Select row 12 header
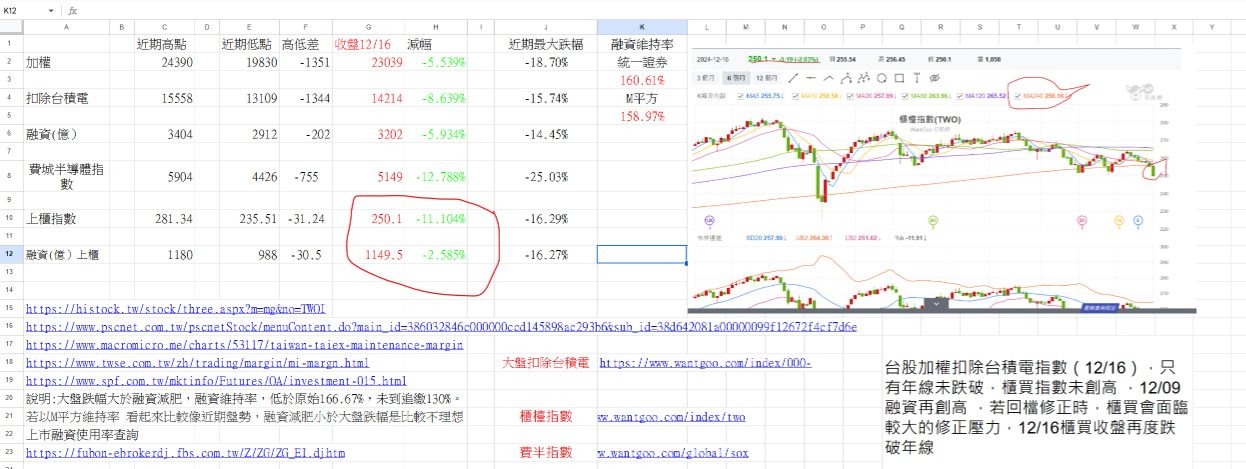The height and width of the screenshot is (469, 1246). click(11, 254)
